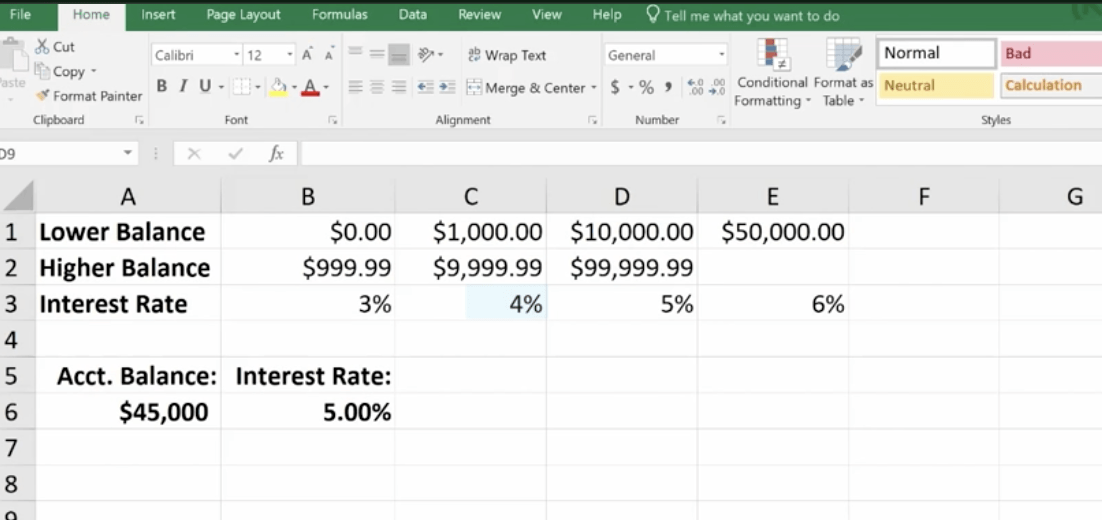
Task: Apply Percent Style number format
Action: tap(646, 88)
